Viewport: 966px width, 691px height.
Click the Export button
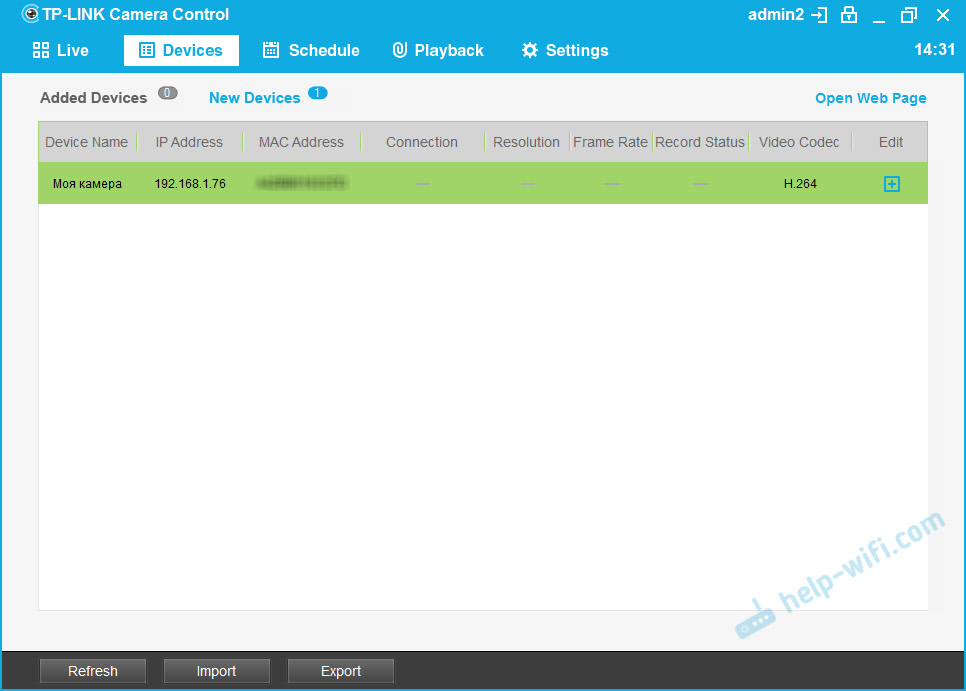point(340,671)
